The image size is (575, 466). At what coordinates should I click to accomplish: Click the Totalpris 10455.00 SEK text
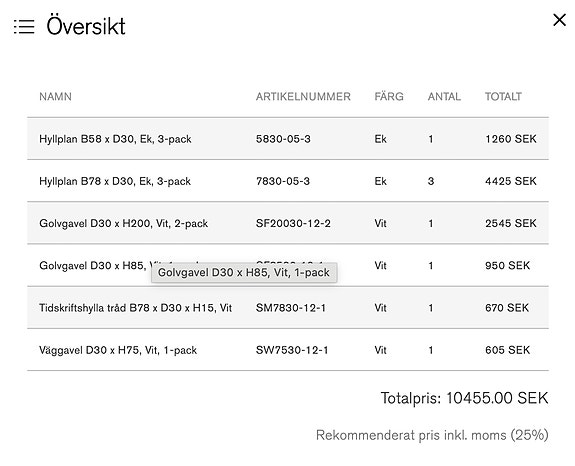pos(464,398)
